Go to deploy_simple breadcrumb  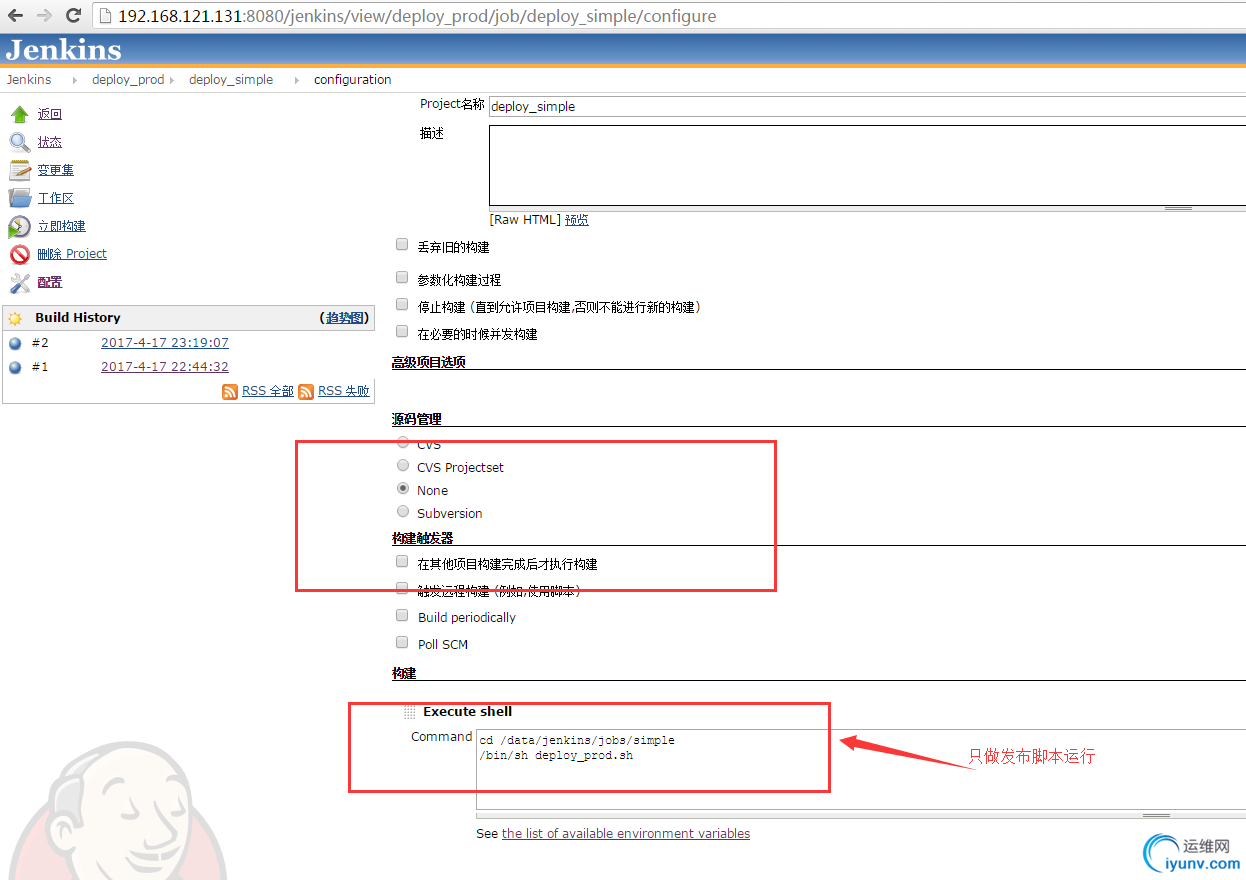pos(231,80)
